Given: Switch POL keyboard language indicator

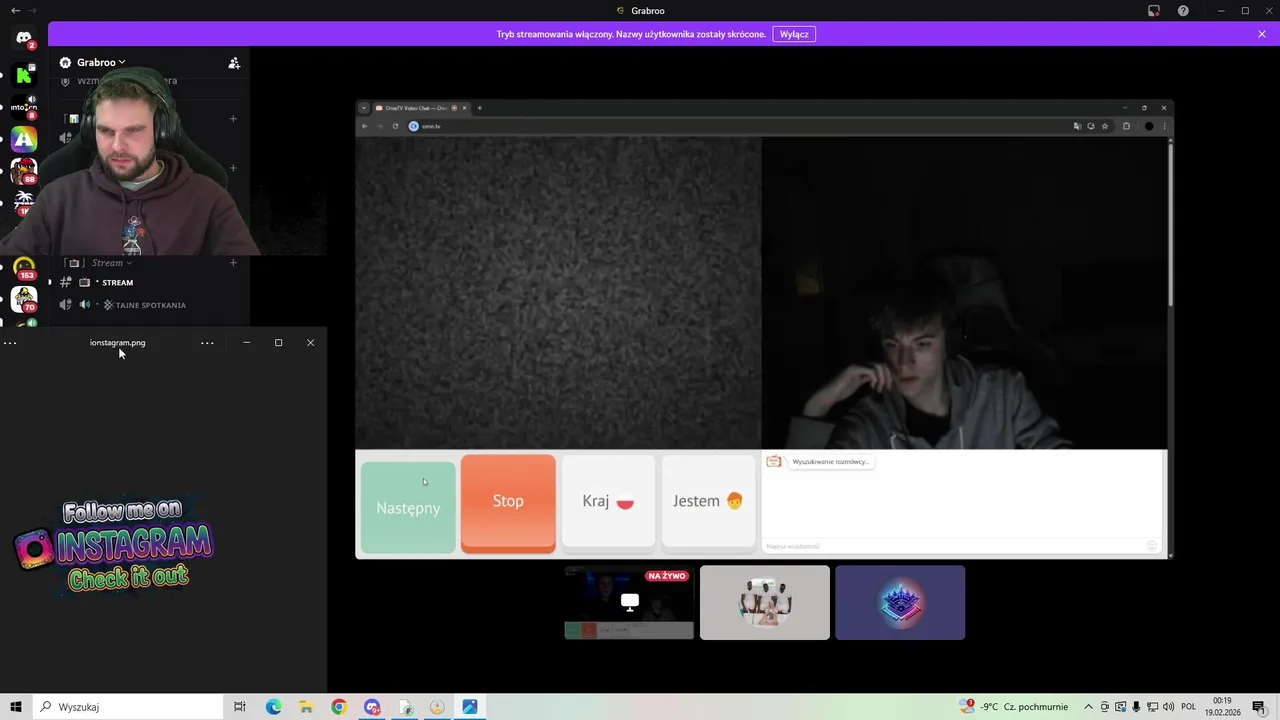Looking at the screenshot, I should click(x=1189, y=707).
